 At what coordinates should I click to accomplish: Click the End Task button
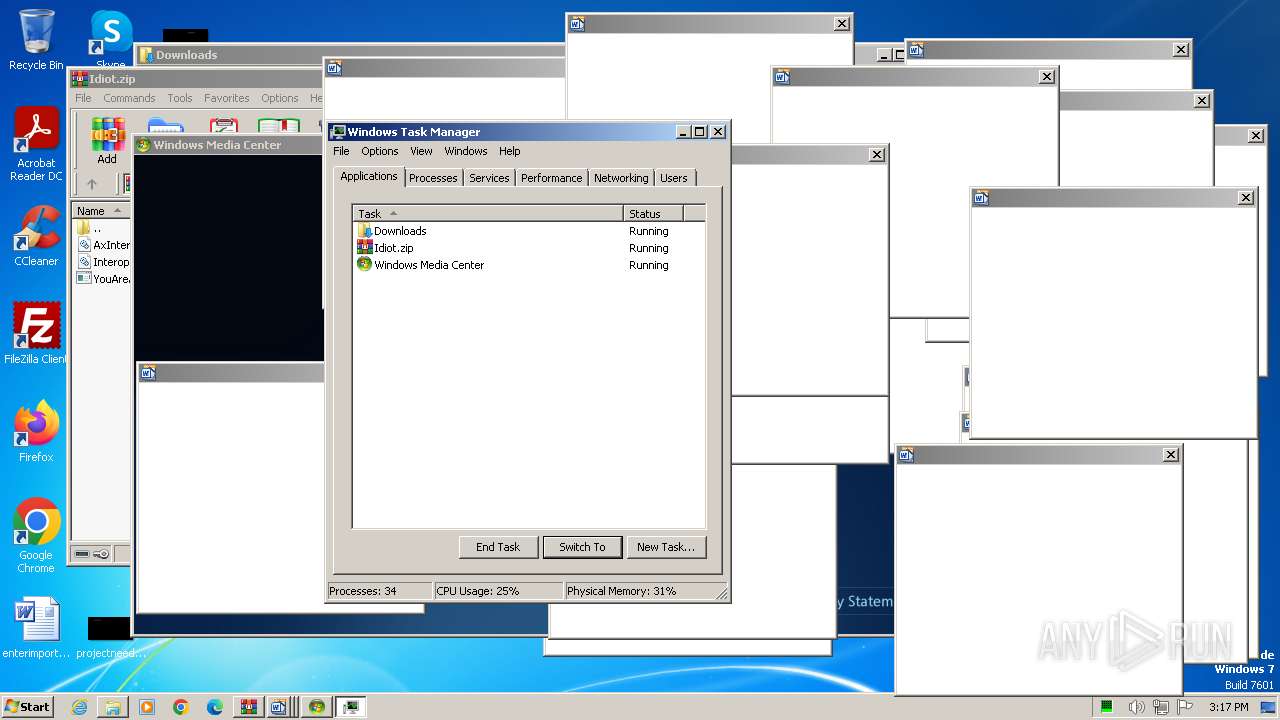498,547
